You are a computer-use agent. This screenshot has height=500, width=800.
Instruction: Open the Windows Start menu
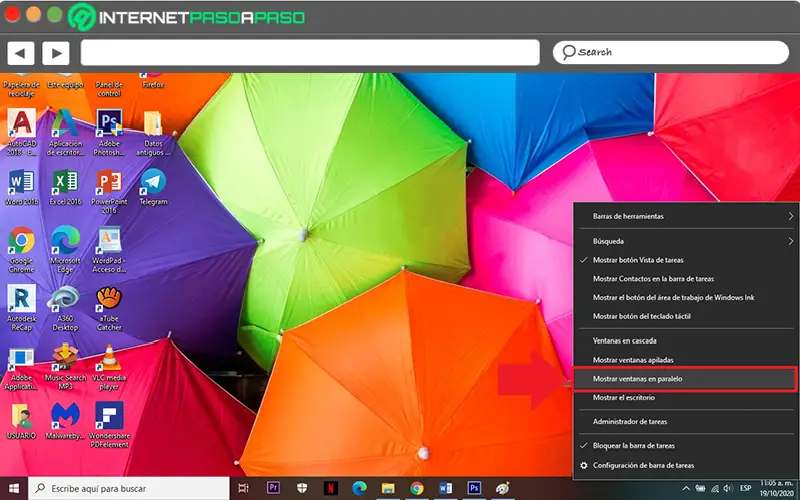coord(14,488)
